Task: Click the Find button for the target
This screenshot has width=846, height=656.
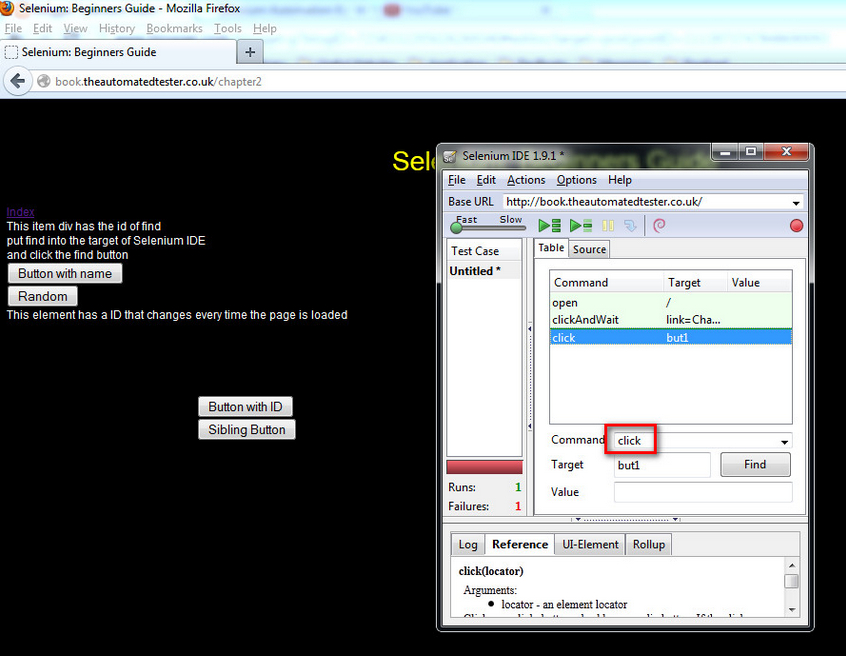Action: pyautogui.click(x=755, y=464)
